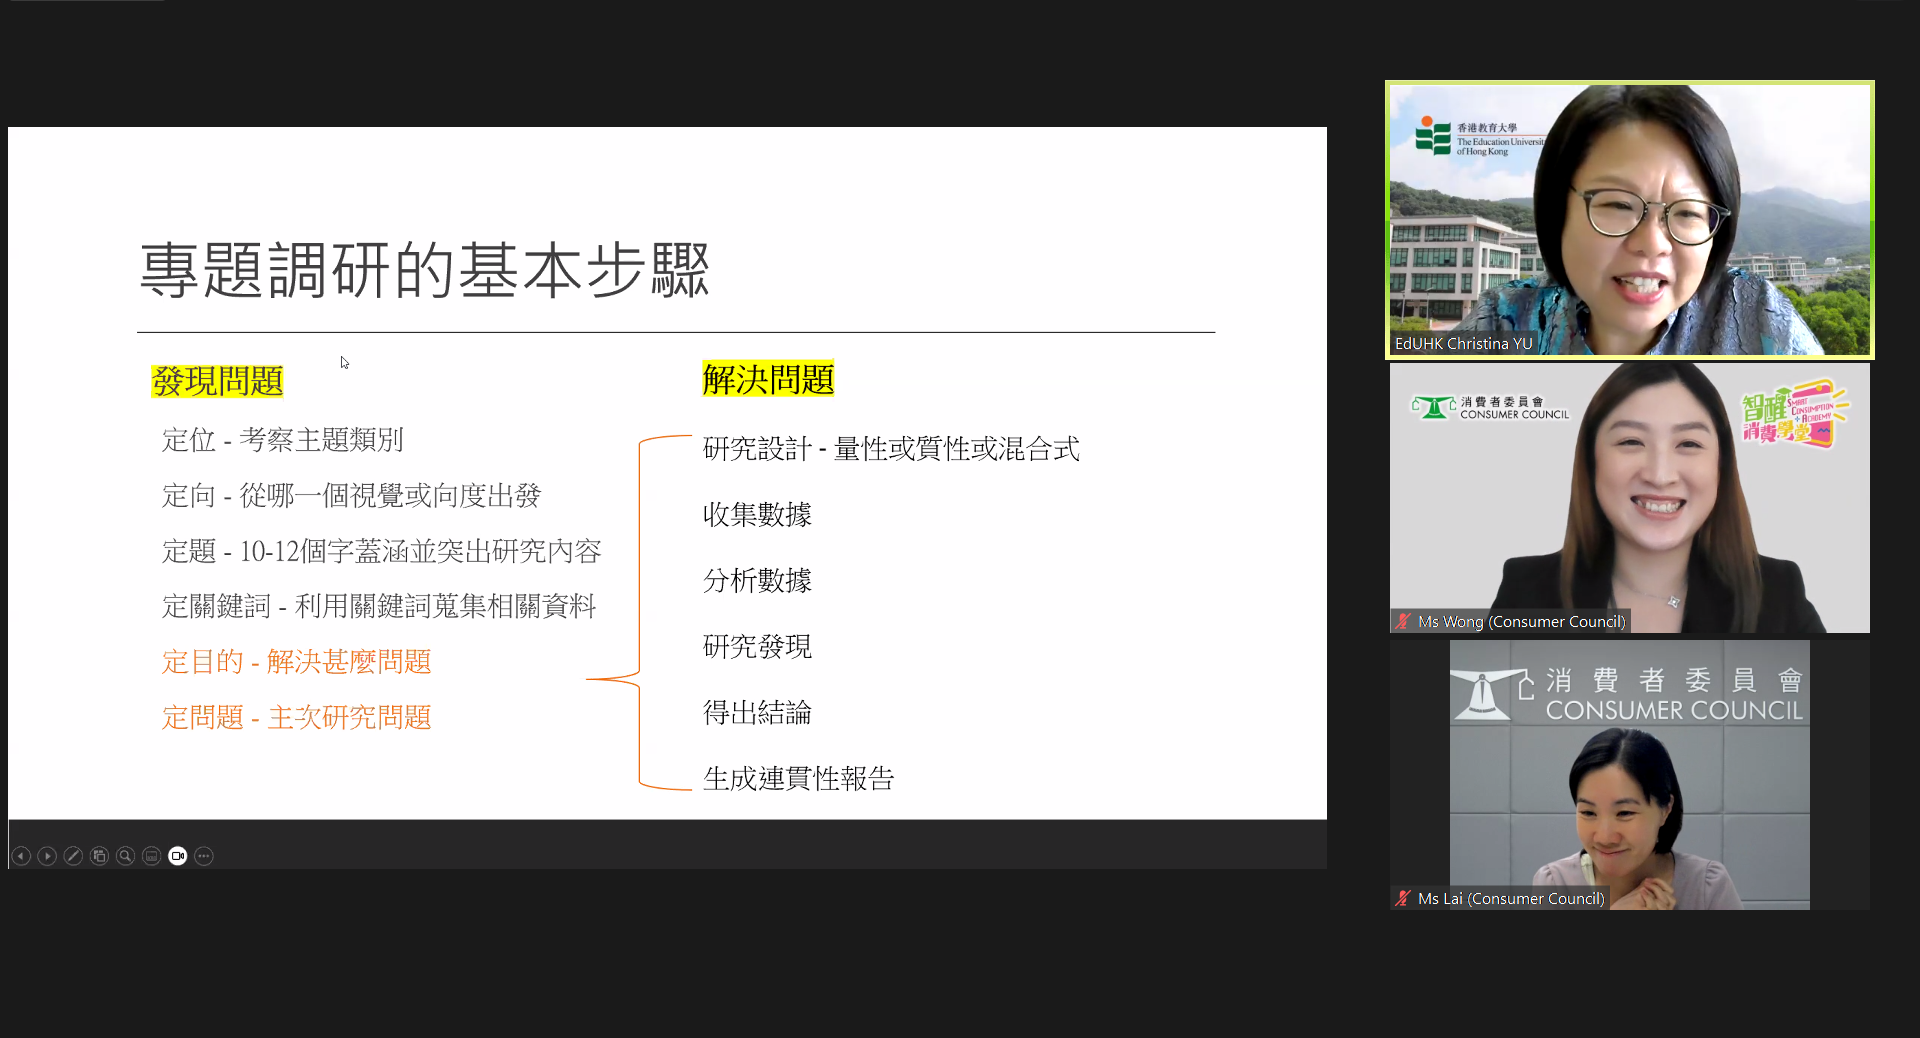Click the orange text 定目的 - 解決甚麼問題

tap(296, 662)
